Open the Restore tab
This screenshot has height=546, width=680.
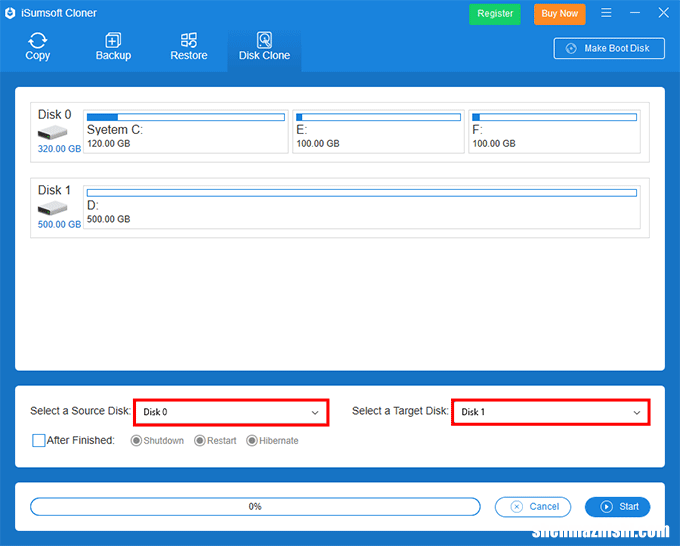coord(189,46)
